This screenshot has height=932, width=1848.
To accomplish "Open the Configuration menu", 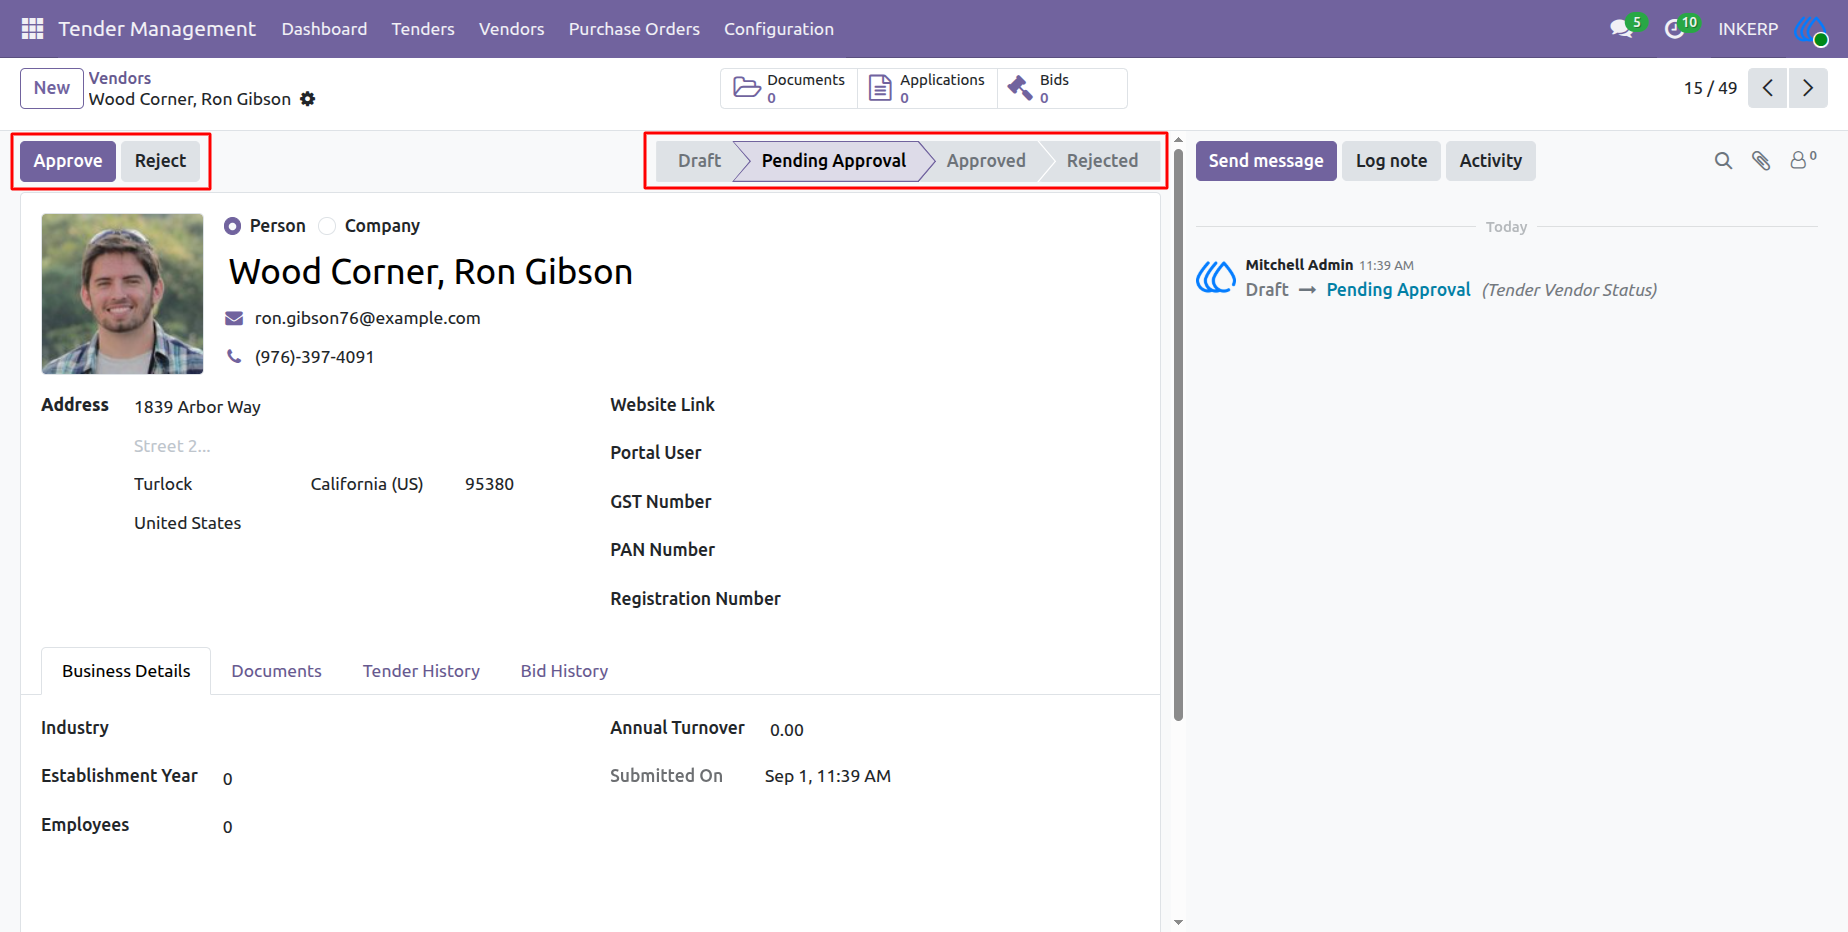I will (x=779, y=29).
